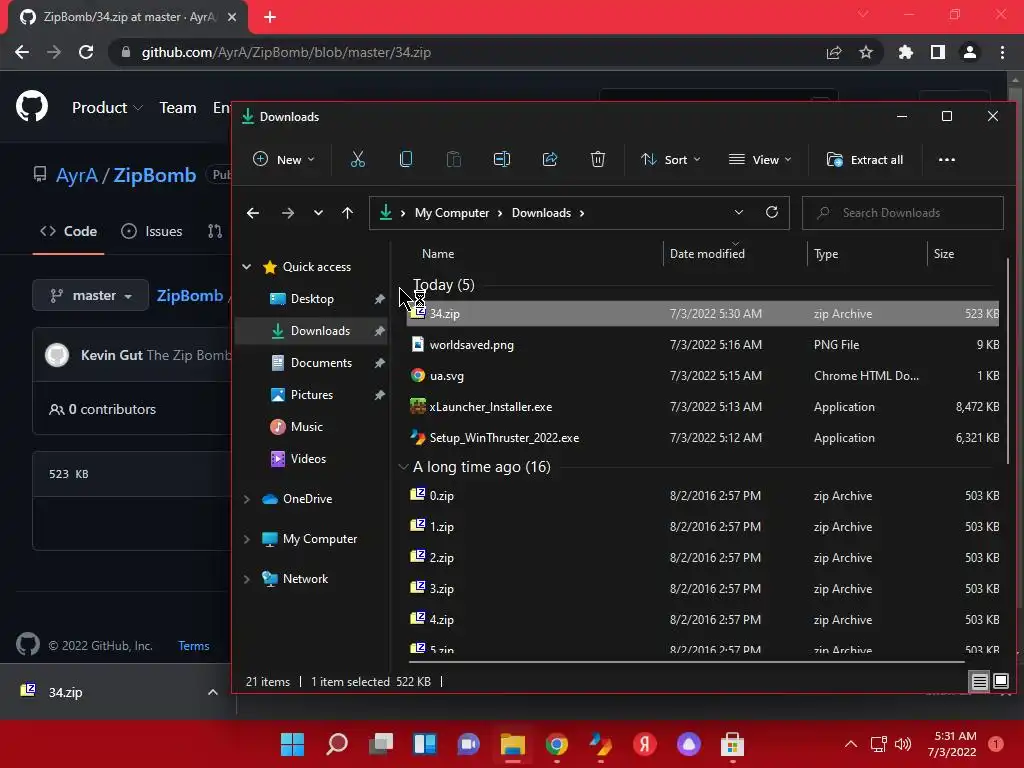
Task: Bookmark this page with the star icon
Action: click(x=866, y=52)
